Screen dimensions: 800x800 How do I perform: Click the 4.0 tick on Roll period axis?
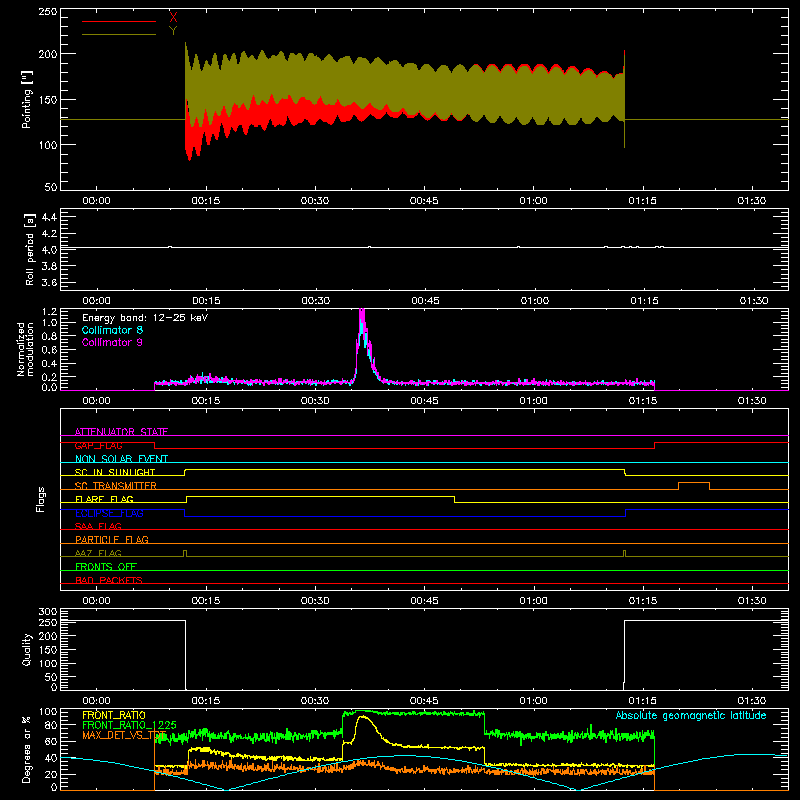tap(49, 250)
